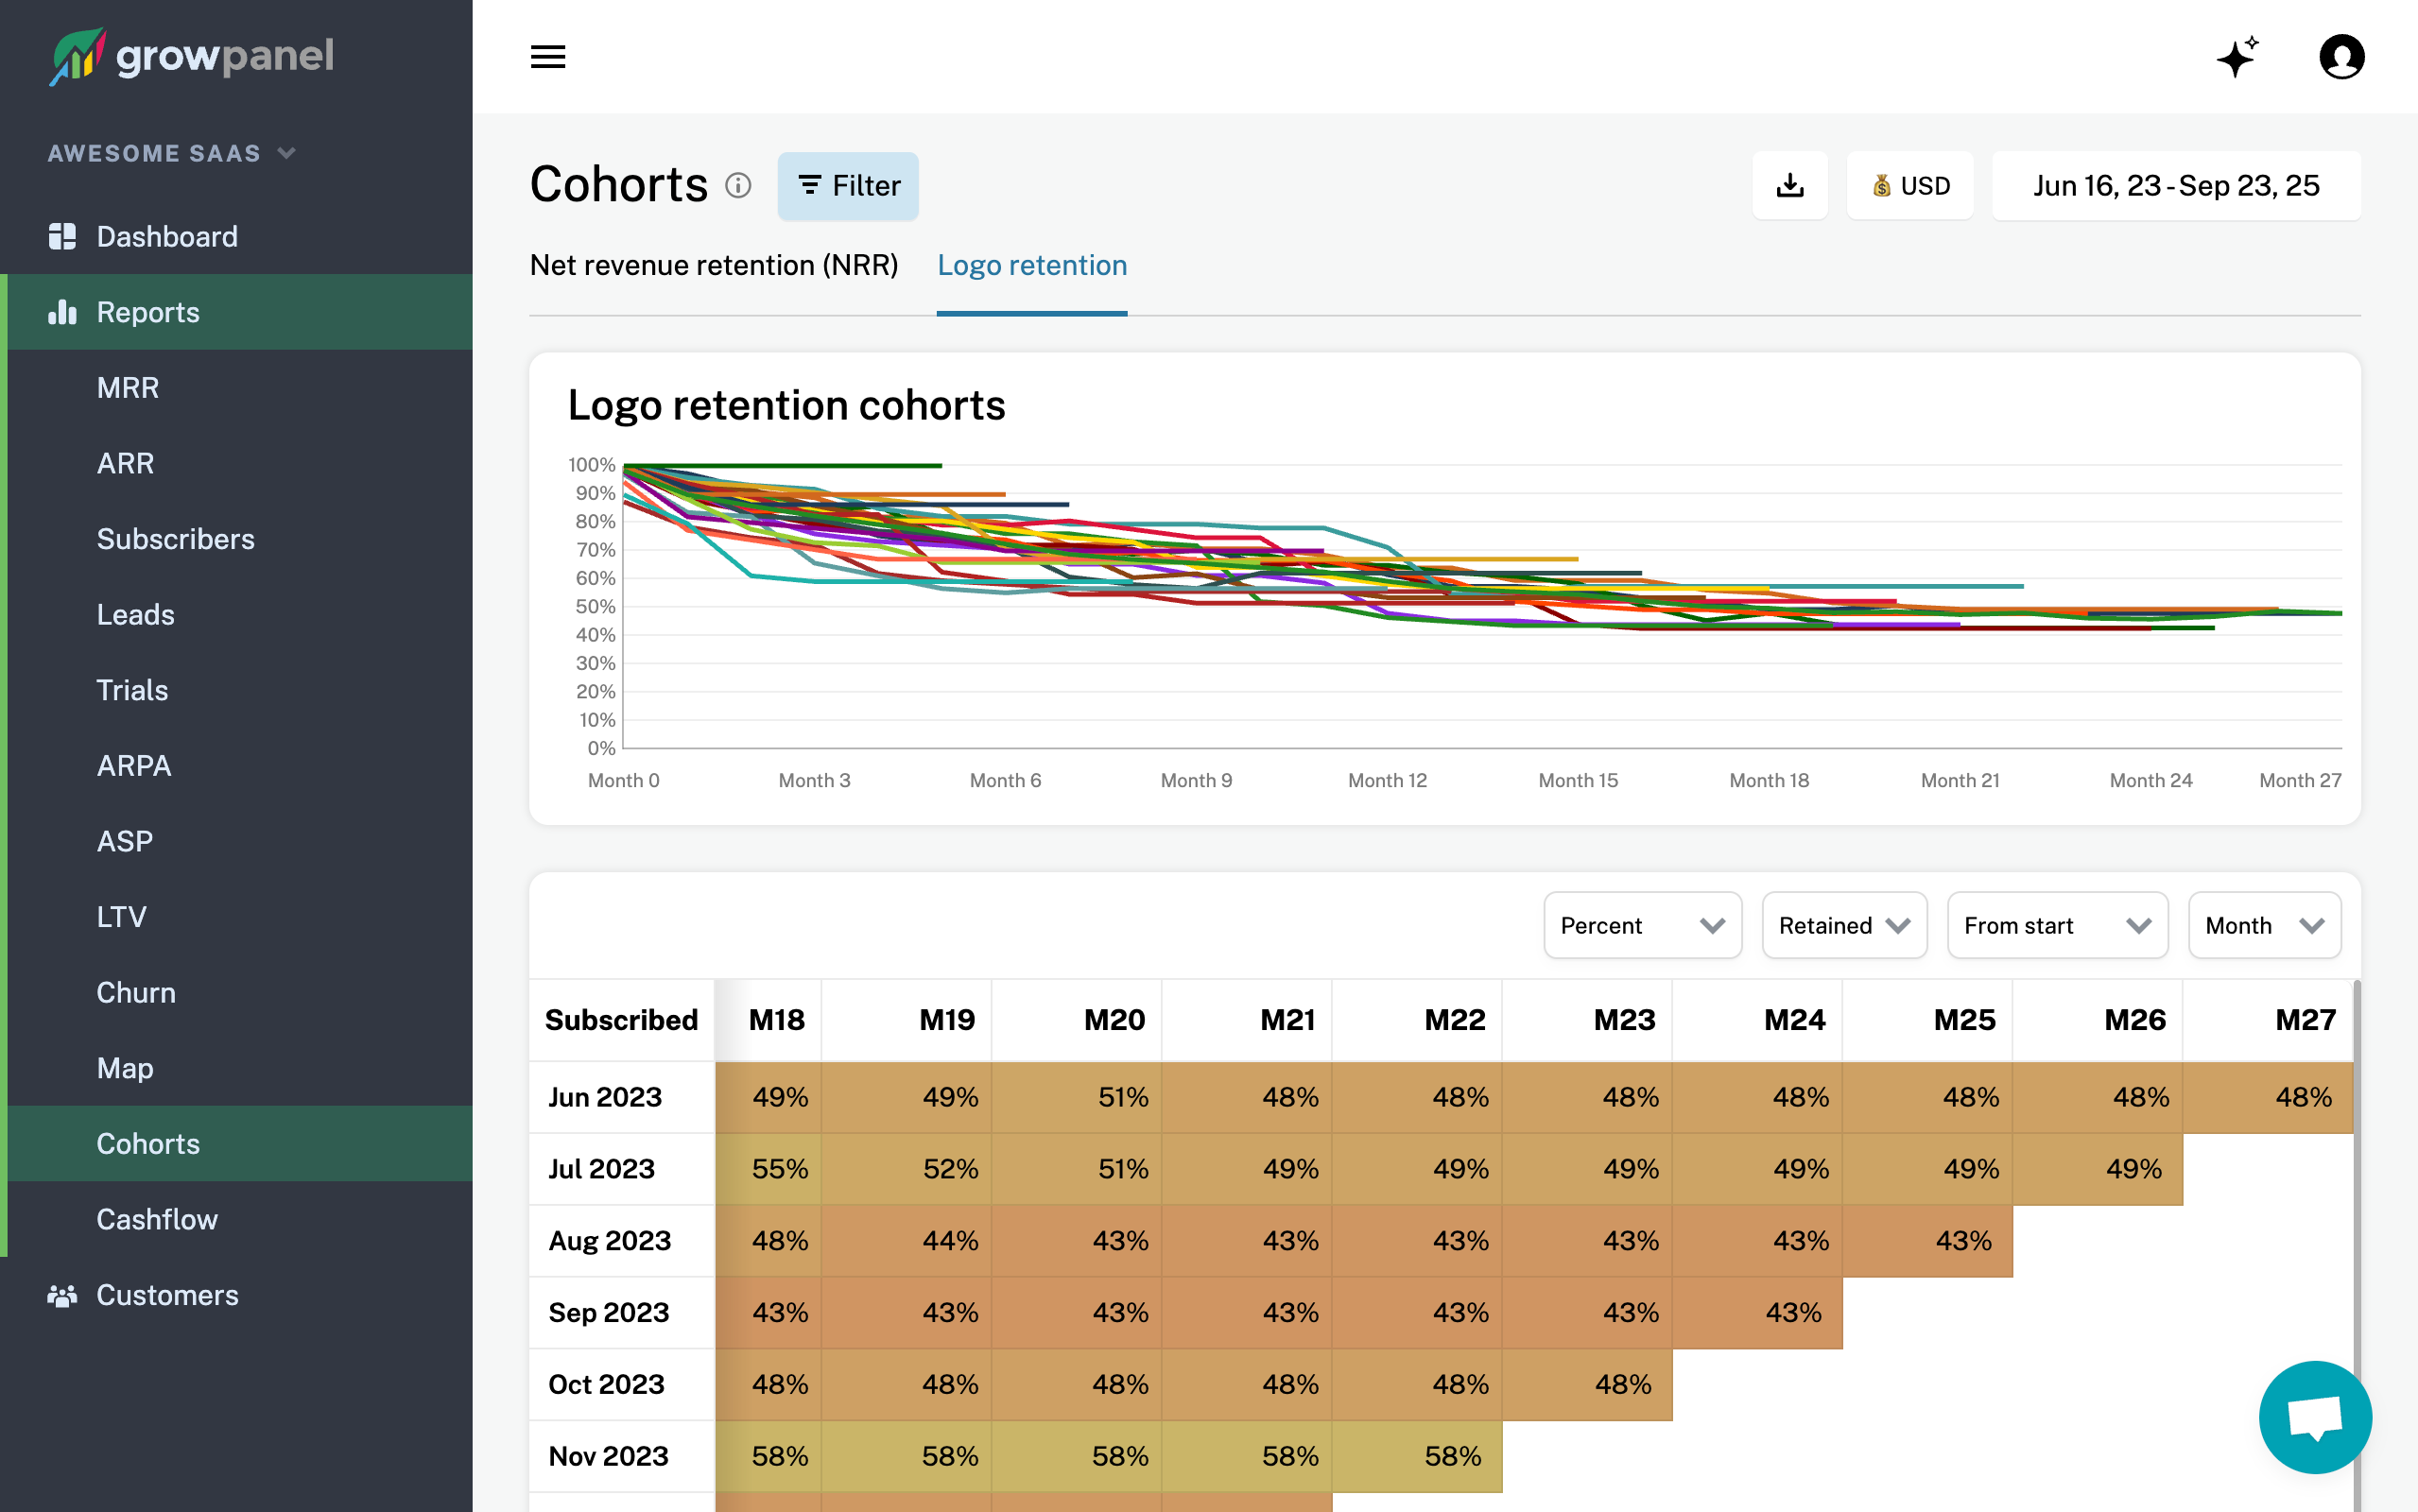Screen dimensions: 2418x1512
Task: Select the Logo retention tab
Action: tap(1031, 265)
